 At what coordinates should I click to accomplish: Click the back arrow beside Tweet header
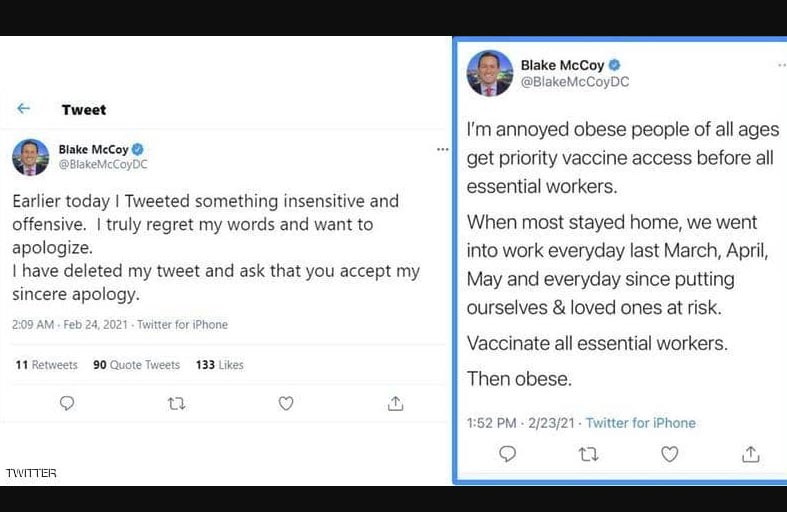[24, 109]
